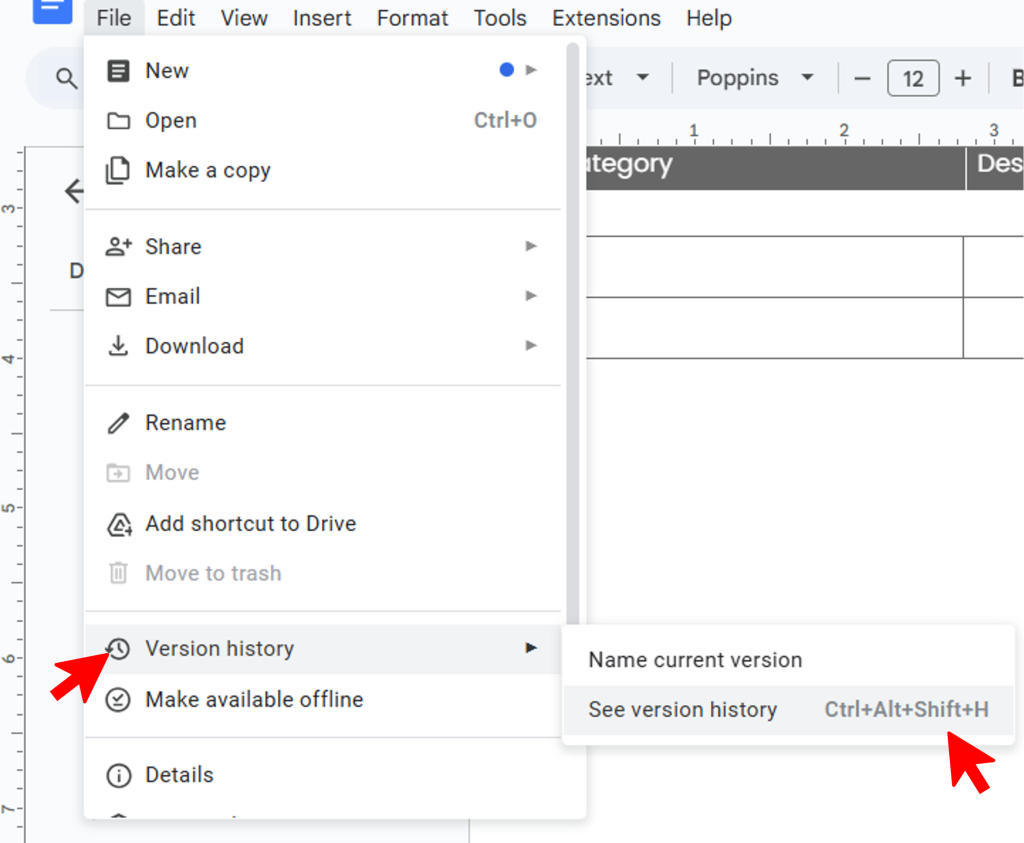Expand the Share submenu arrow
Image resolution: width=1024 pixels, height=843 pixels.
[531, 246]
